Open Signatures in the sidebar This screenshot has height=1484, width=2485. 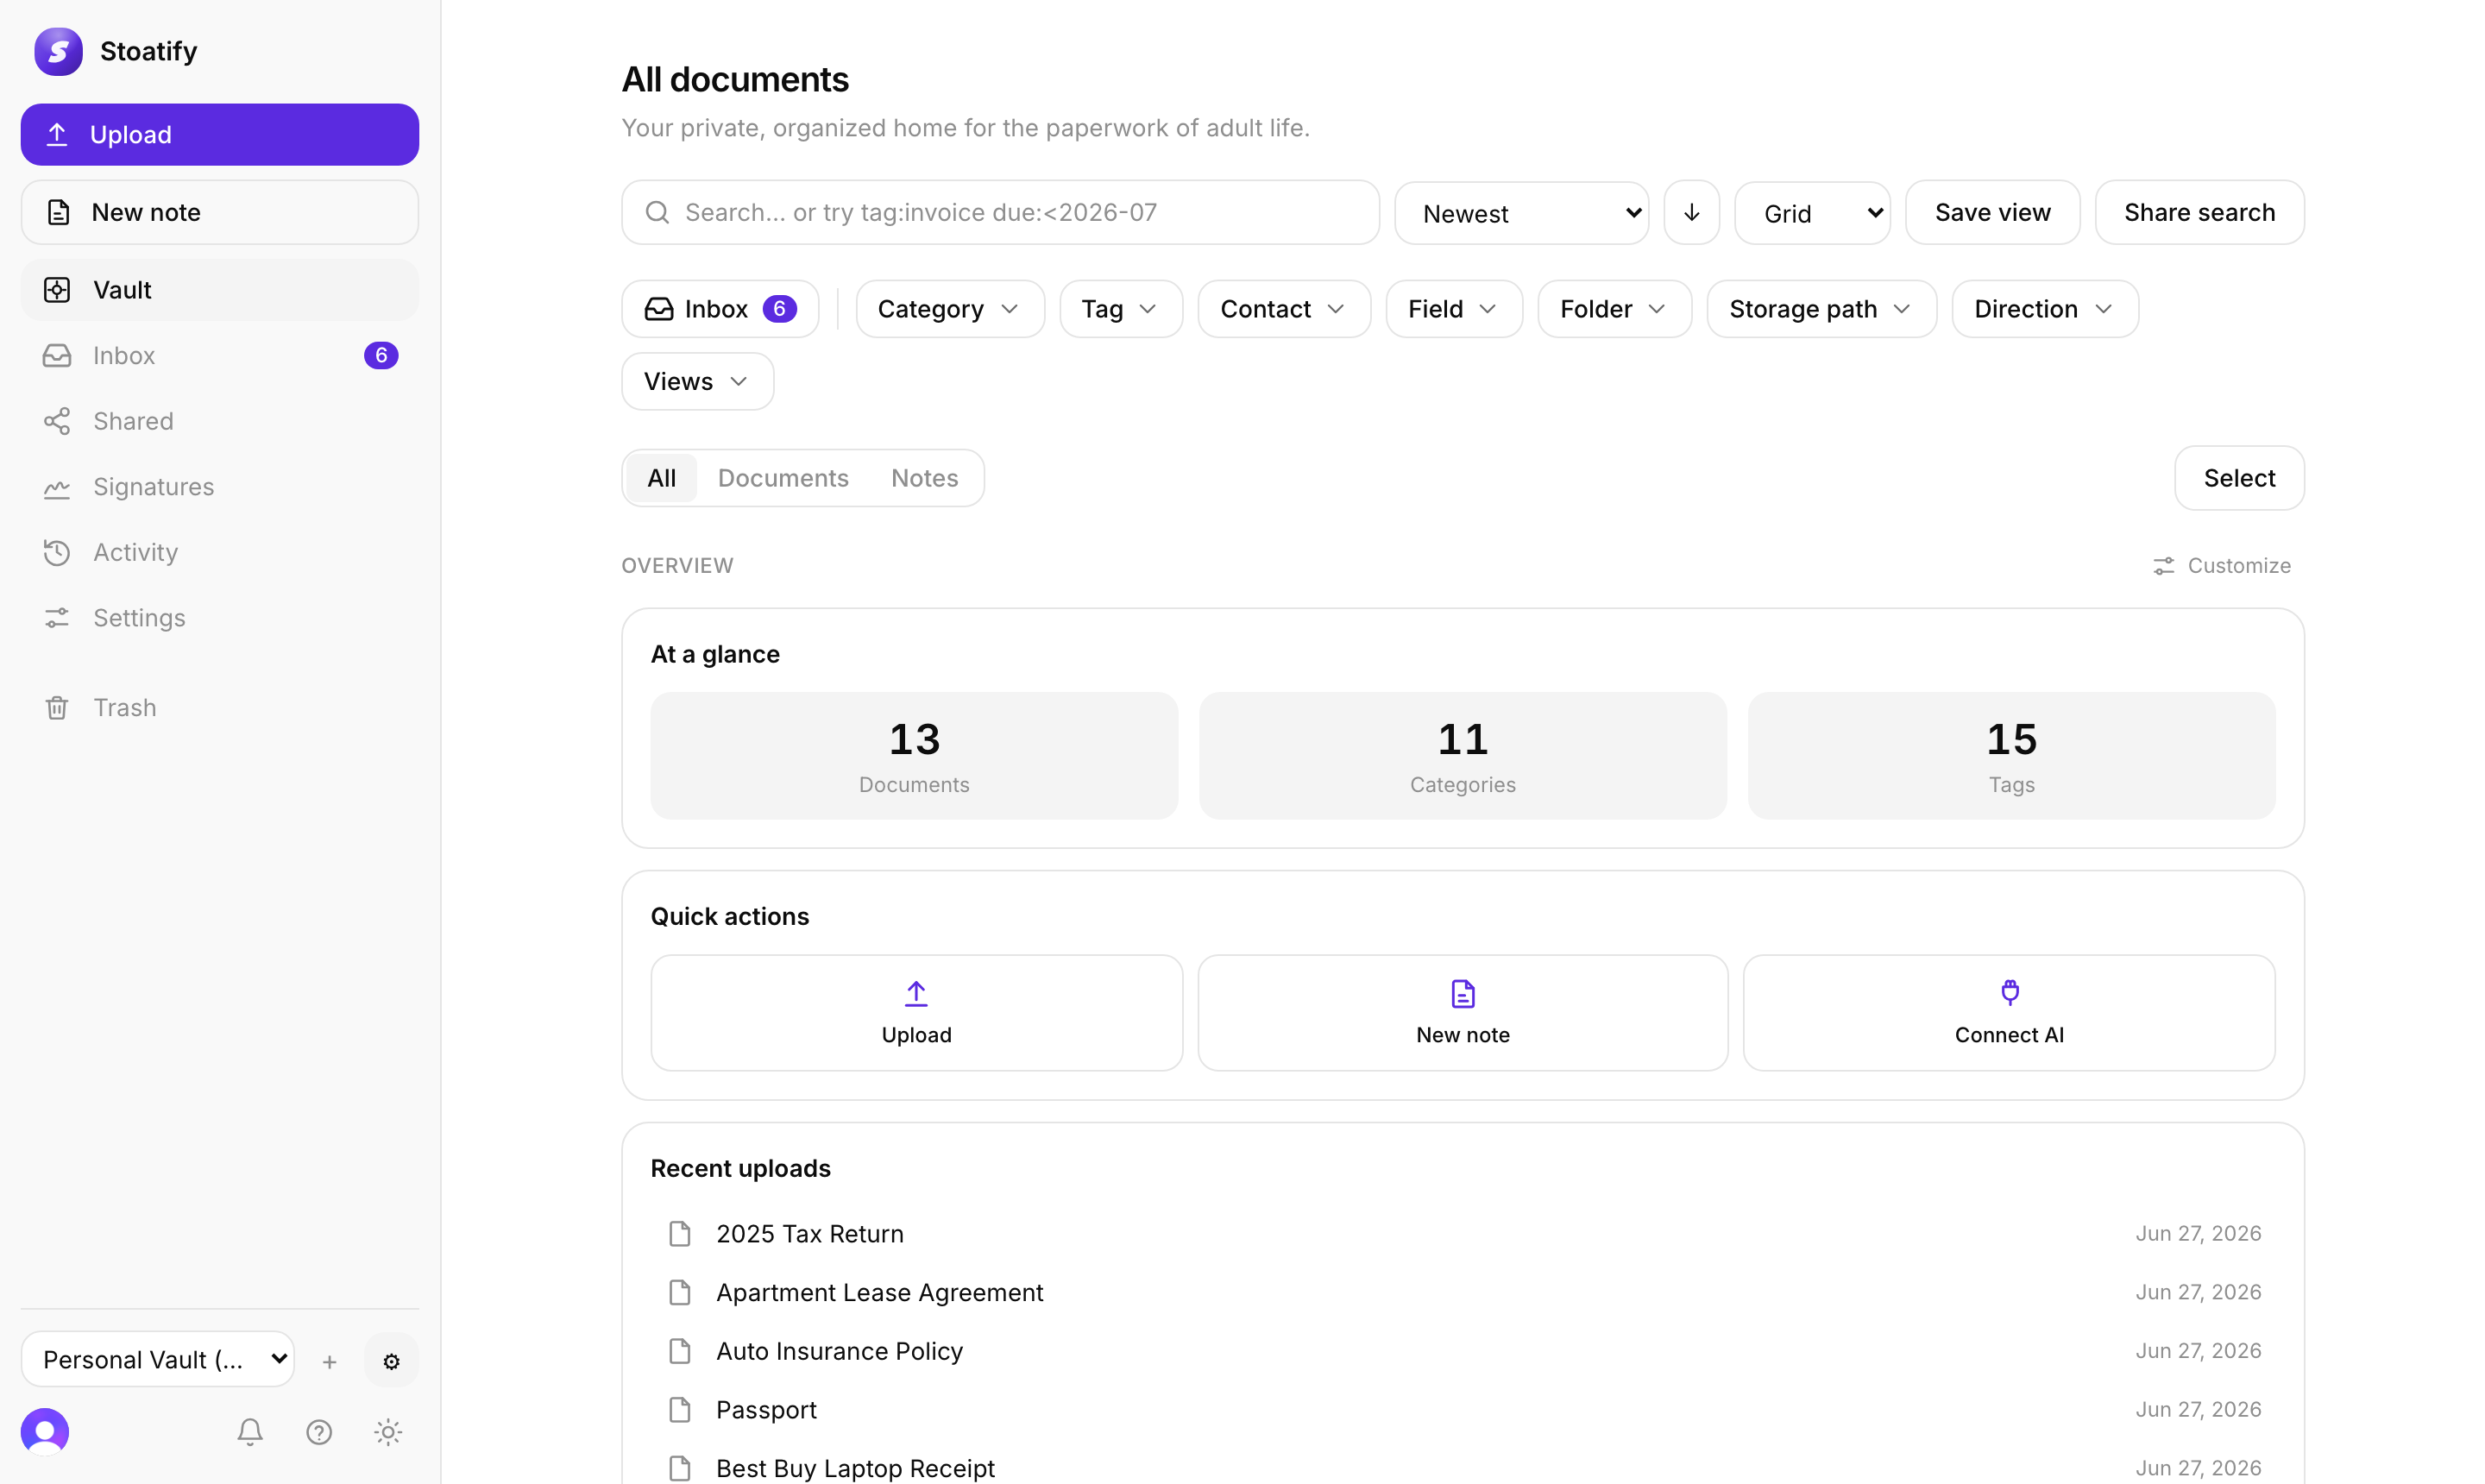coord(220,487)
